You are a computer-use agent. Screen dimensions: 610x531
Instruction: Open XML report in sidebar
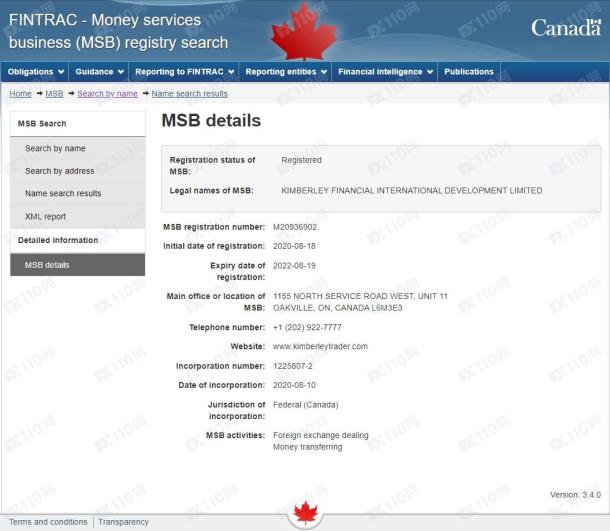(x=77, y=216)
